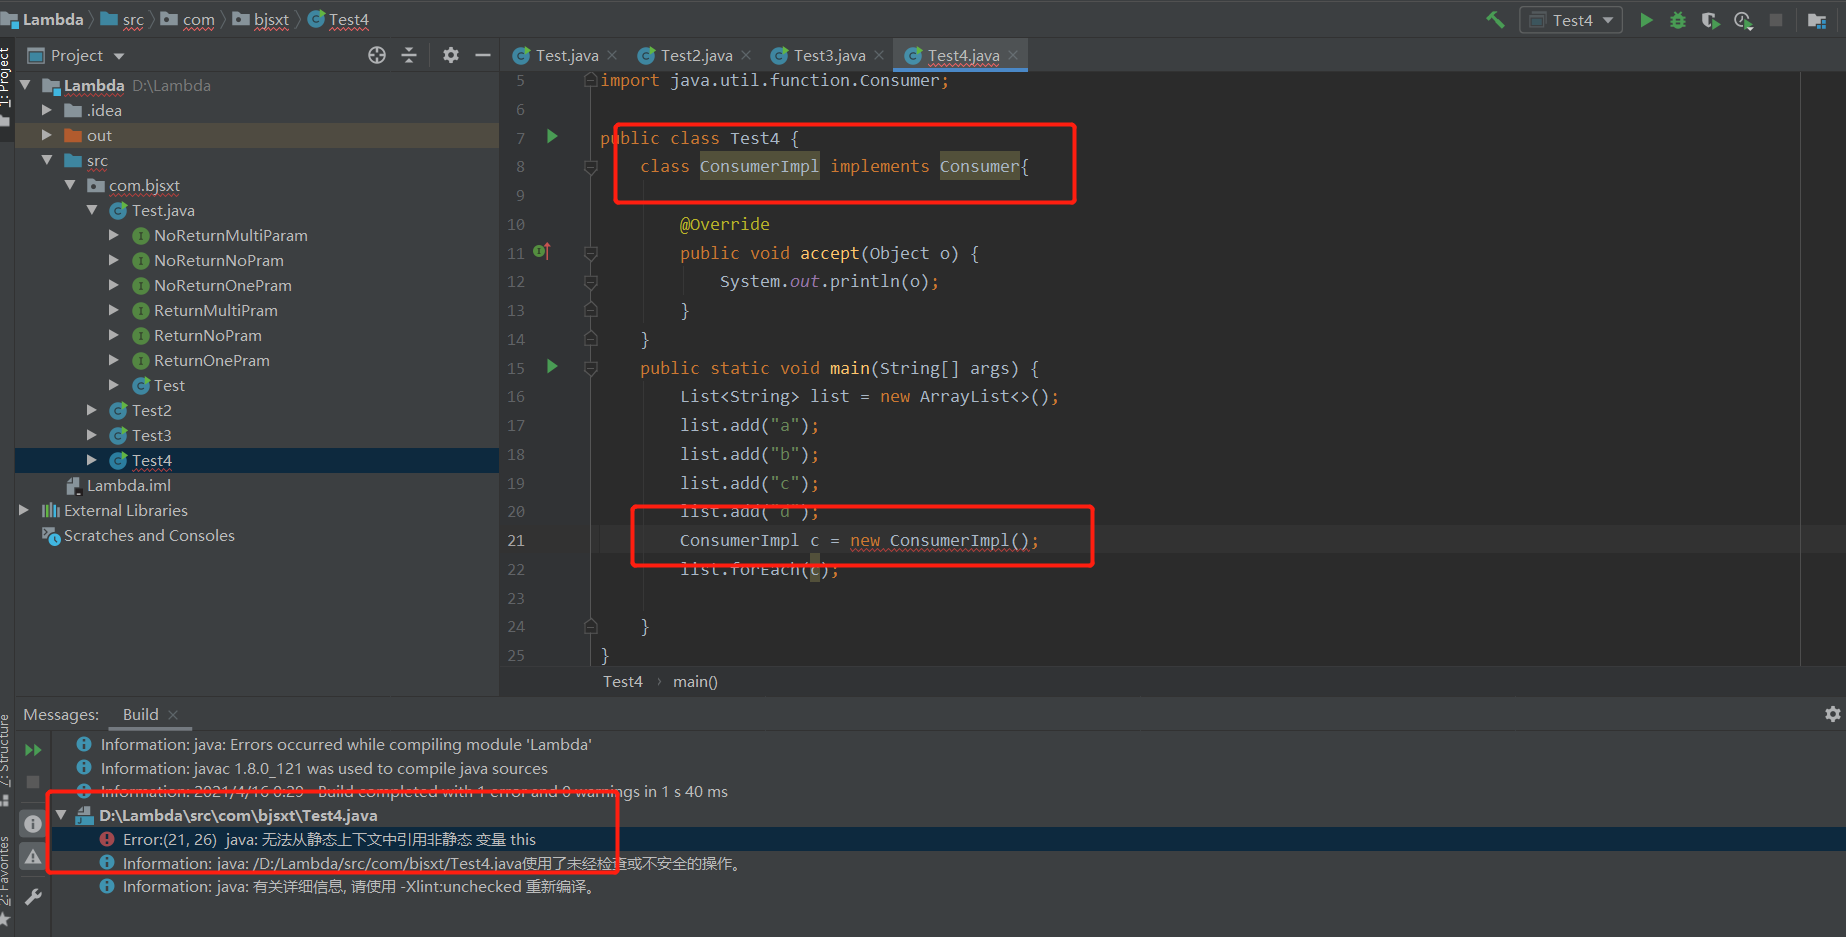The width and height of the screenshot is (1846, 937).
Task: Select NoReturnMultiParam interface in tree
Action: (x=230, y=235)
